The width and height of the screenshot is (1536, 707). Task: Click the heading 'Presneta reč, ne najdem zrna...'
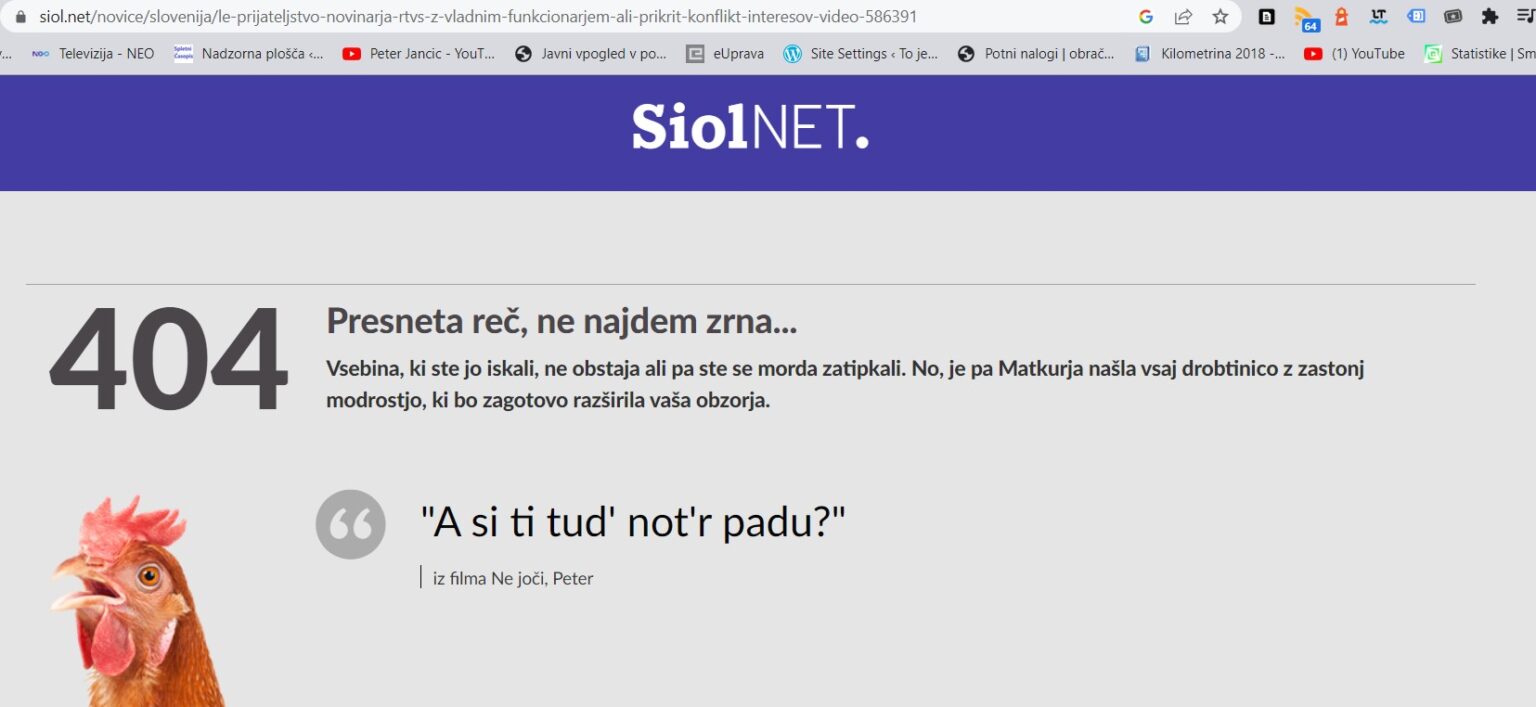click(x=561, y=321)
